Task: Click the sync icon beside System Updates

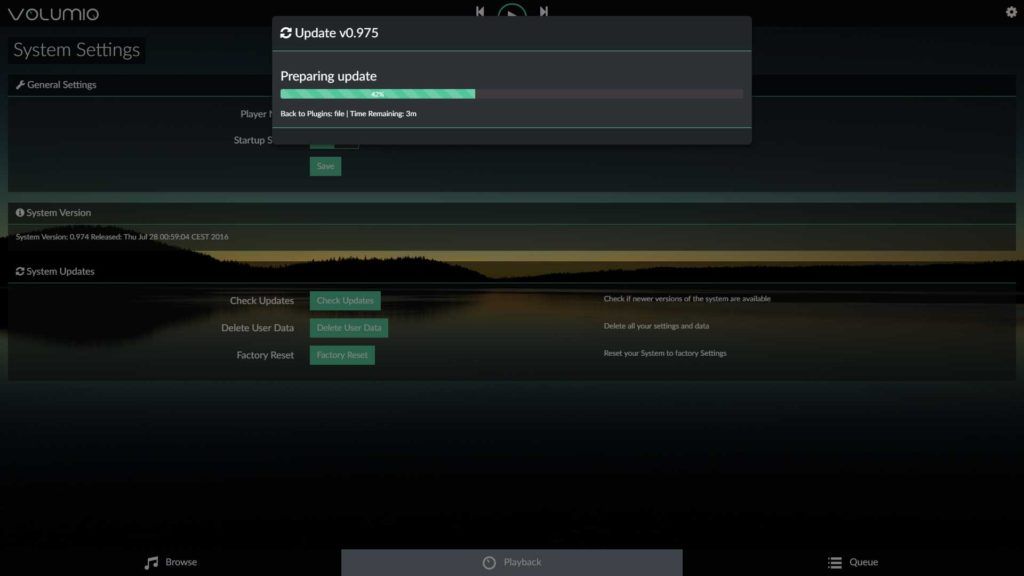Action: pos(20,271)
